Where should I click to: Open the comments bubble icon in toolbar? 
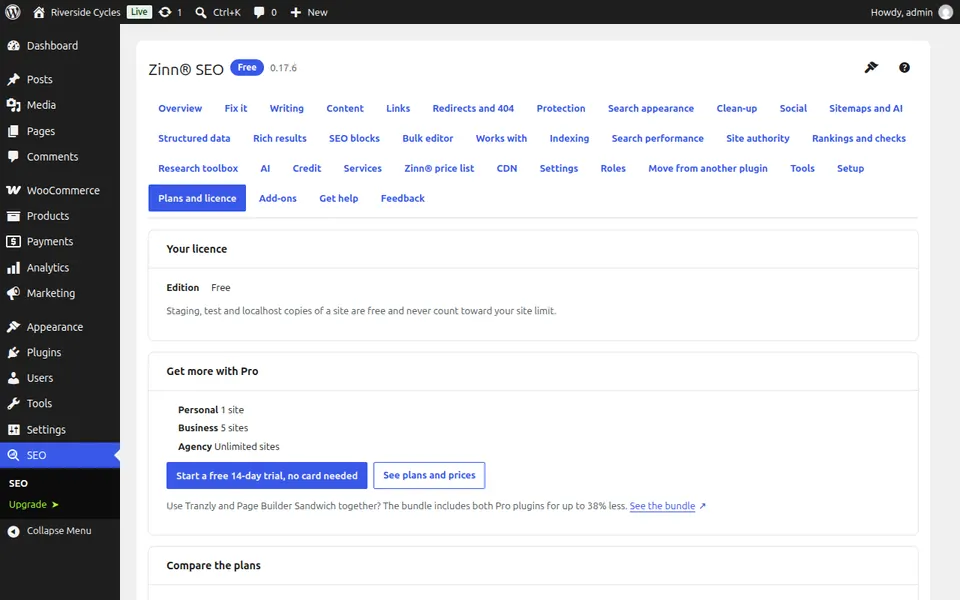pyautogui.click(x=259, y=12)
